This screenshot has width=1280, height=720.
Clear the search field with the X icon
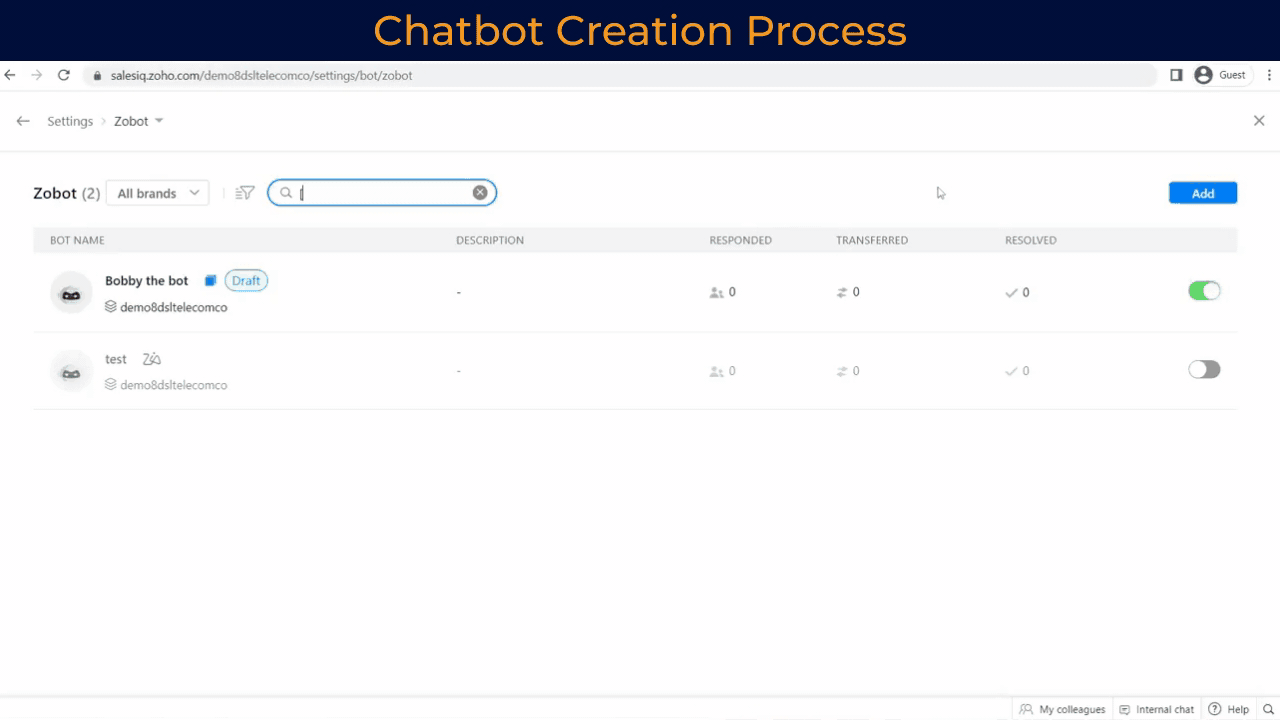[x=480, y=193]
